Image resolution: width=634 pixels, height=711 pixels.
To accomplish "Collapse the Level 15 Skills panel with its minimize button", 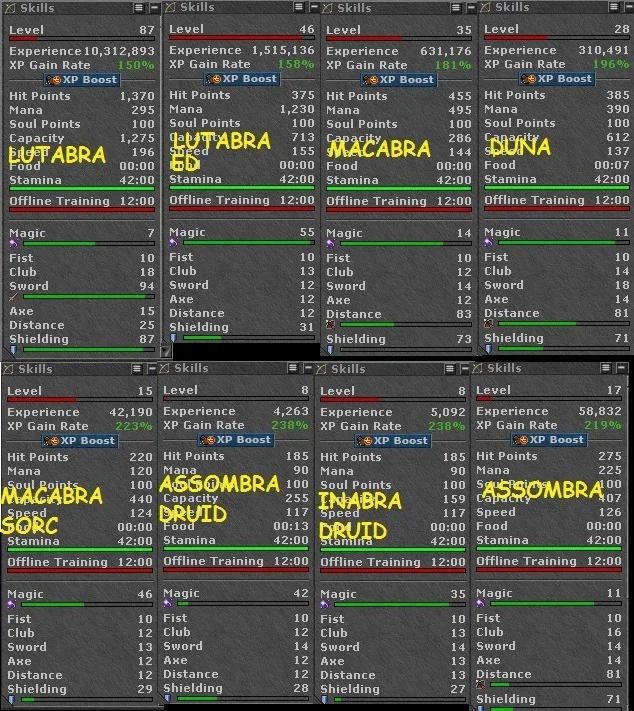I will tap(152, 369).
